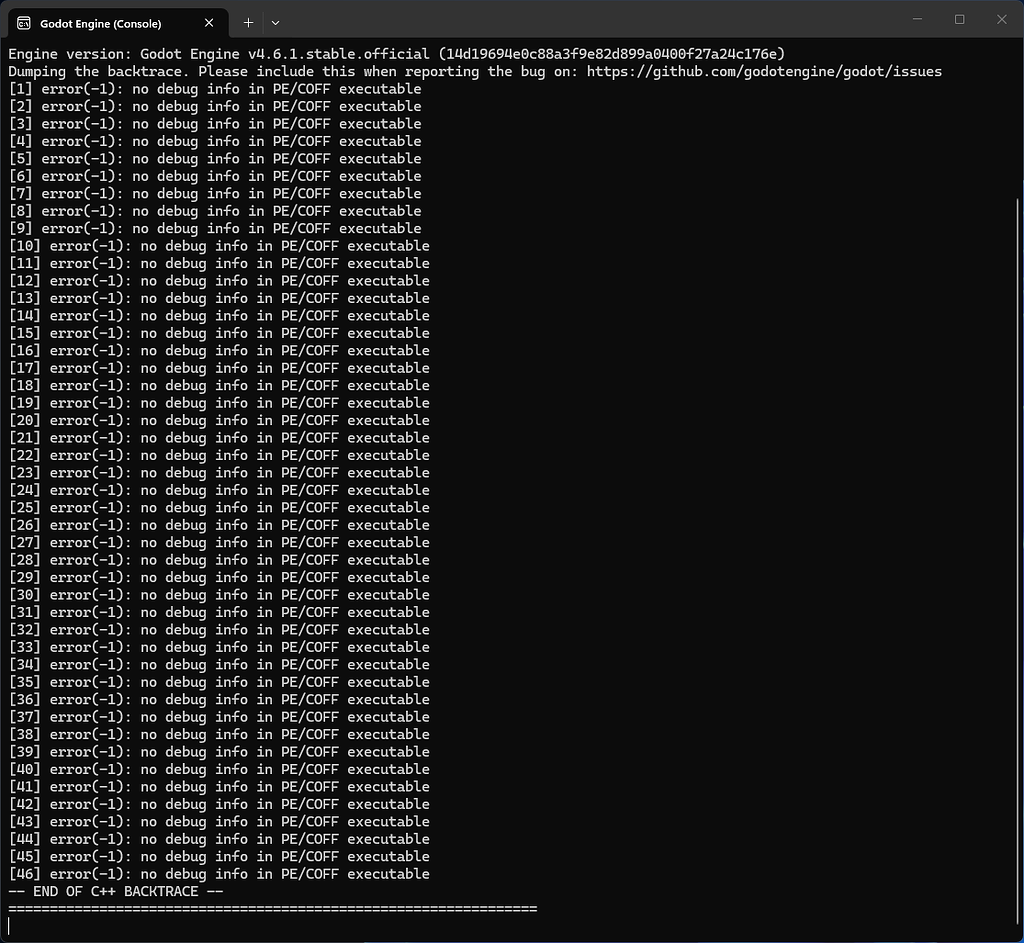1024x943 pixels.
Task: Click backtrace line [26]
Action: tap(219, 525)
